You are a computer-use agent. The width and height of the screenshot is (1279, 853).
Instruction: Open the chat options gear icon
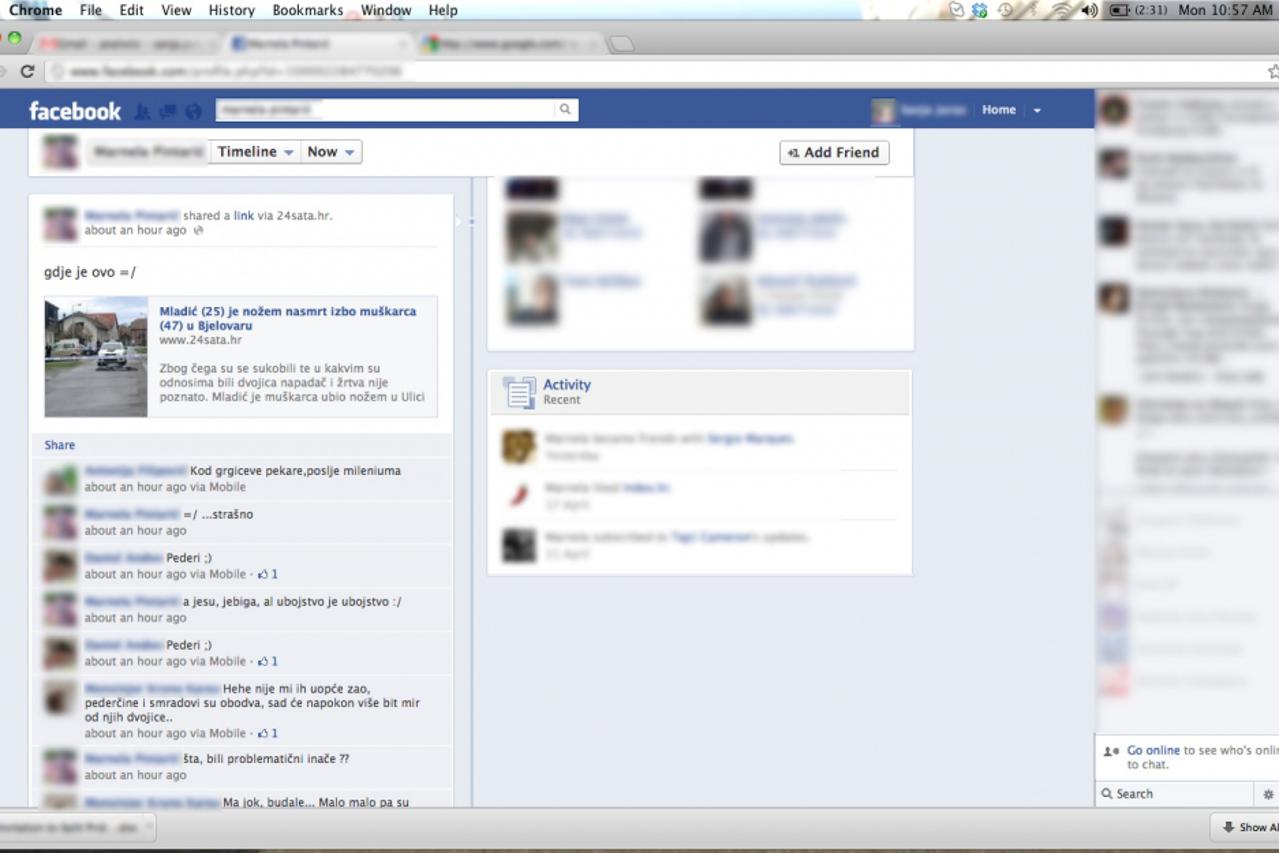click(x=1268, y=794)
